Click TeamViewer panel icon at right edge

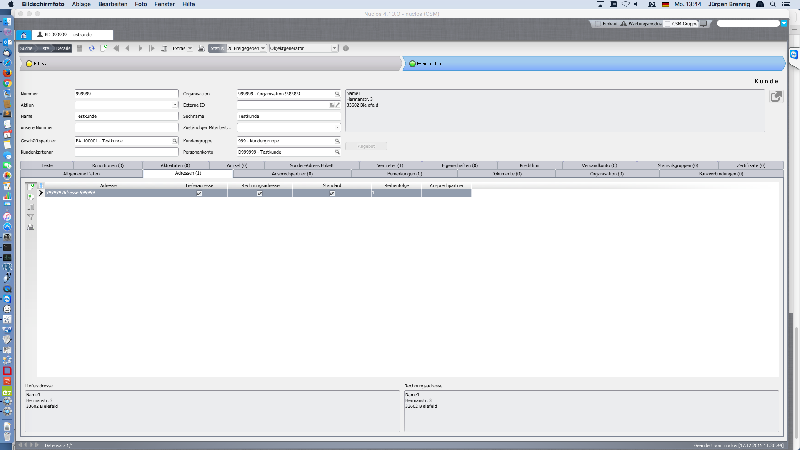click(794, 55)
